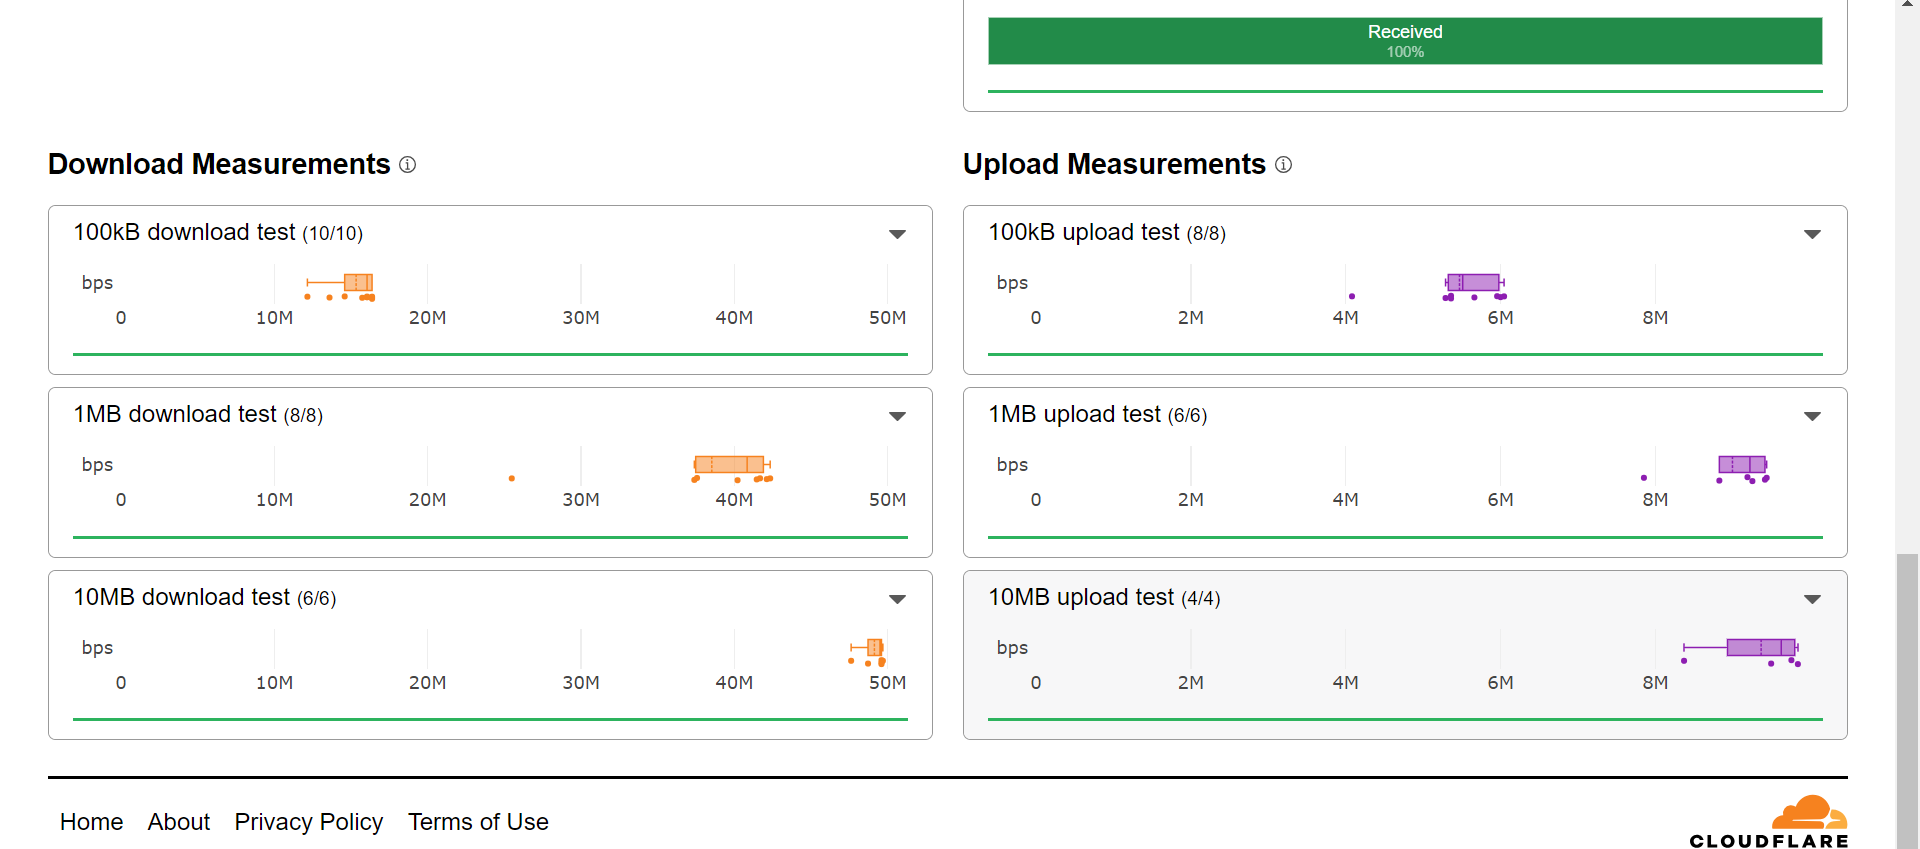Click the '10MB download test' title text
Screen dimensions: 1920x849
point(181,597)
